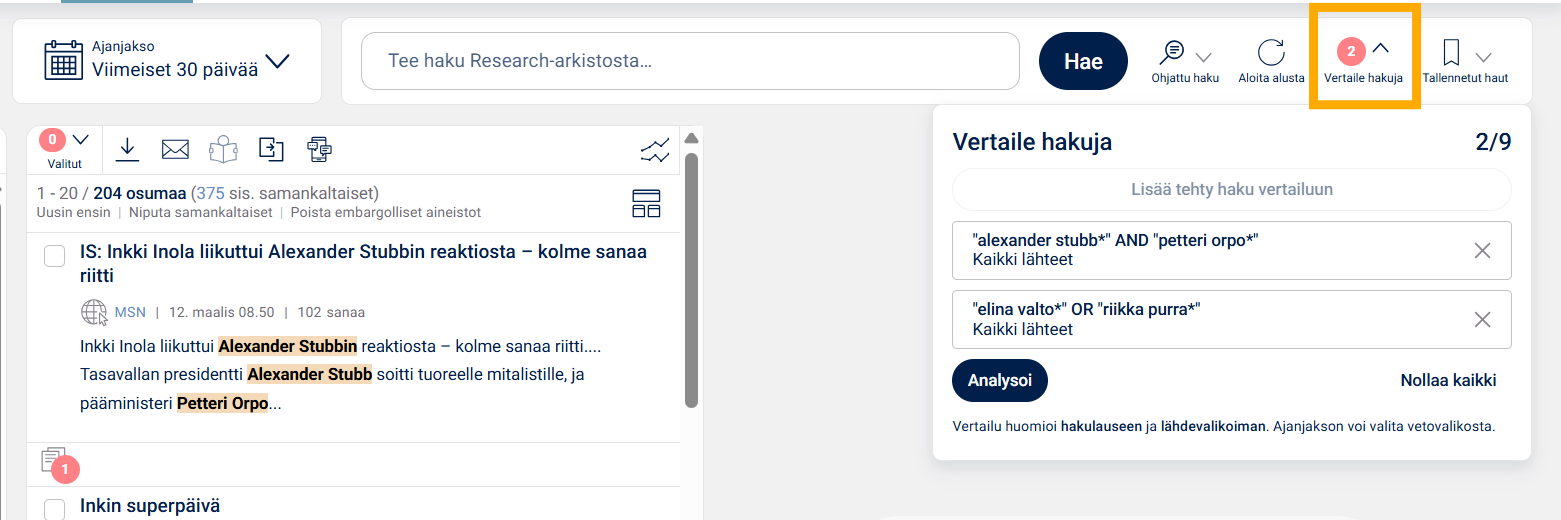
Task: Click the download arrow icon in results toolbar
Action: (127, 149)
